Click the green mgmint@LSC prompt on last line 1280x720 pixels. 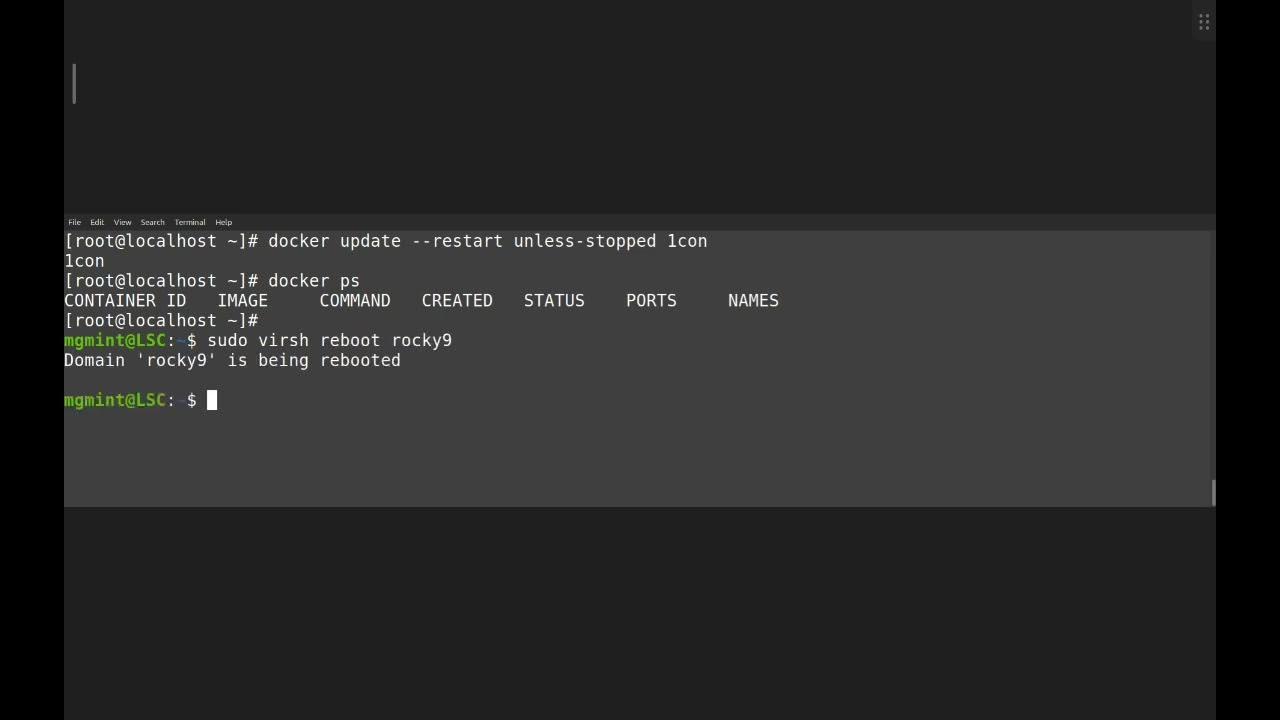114,400
